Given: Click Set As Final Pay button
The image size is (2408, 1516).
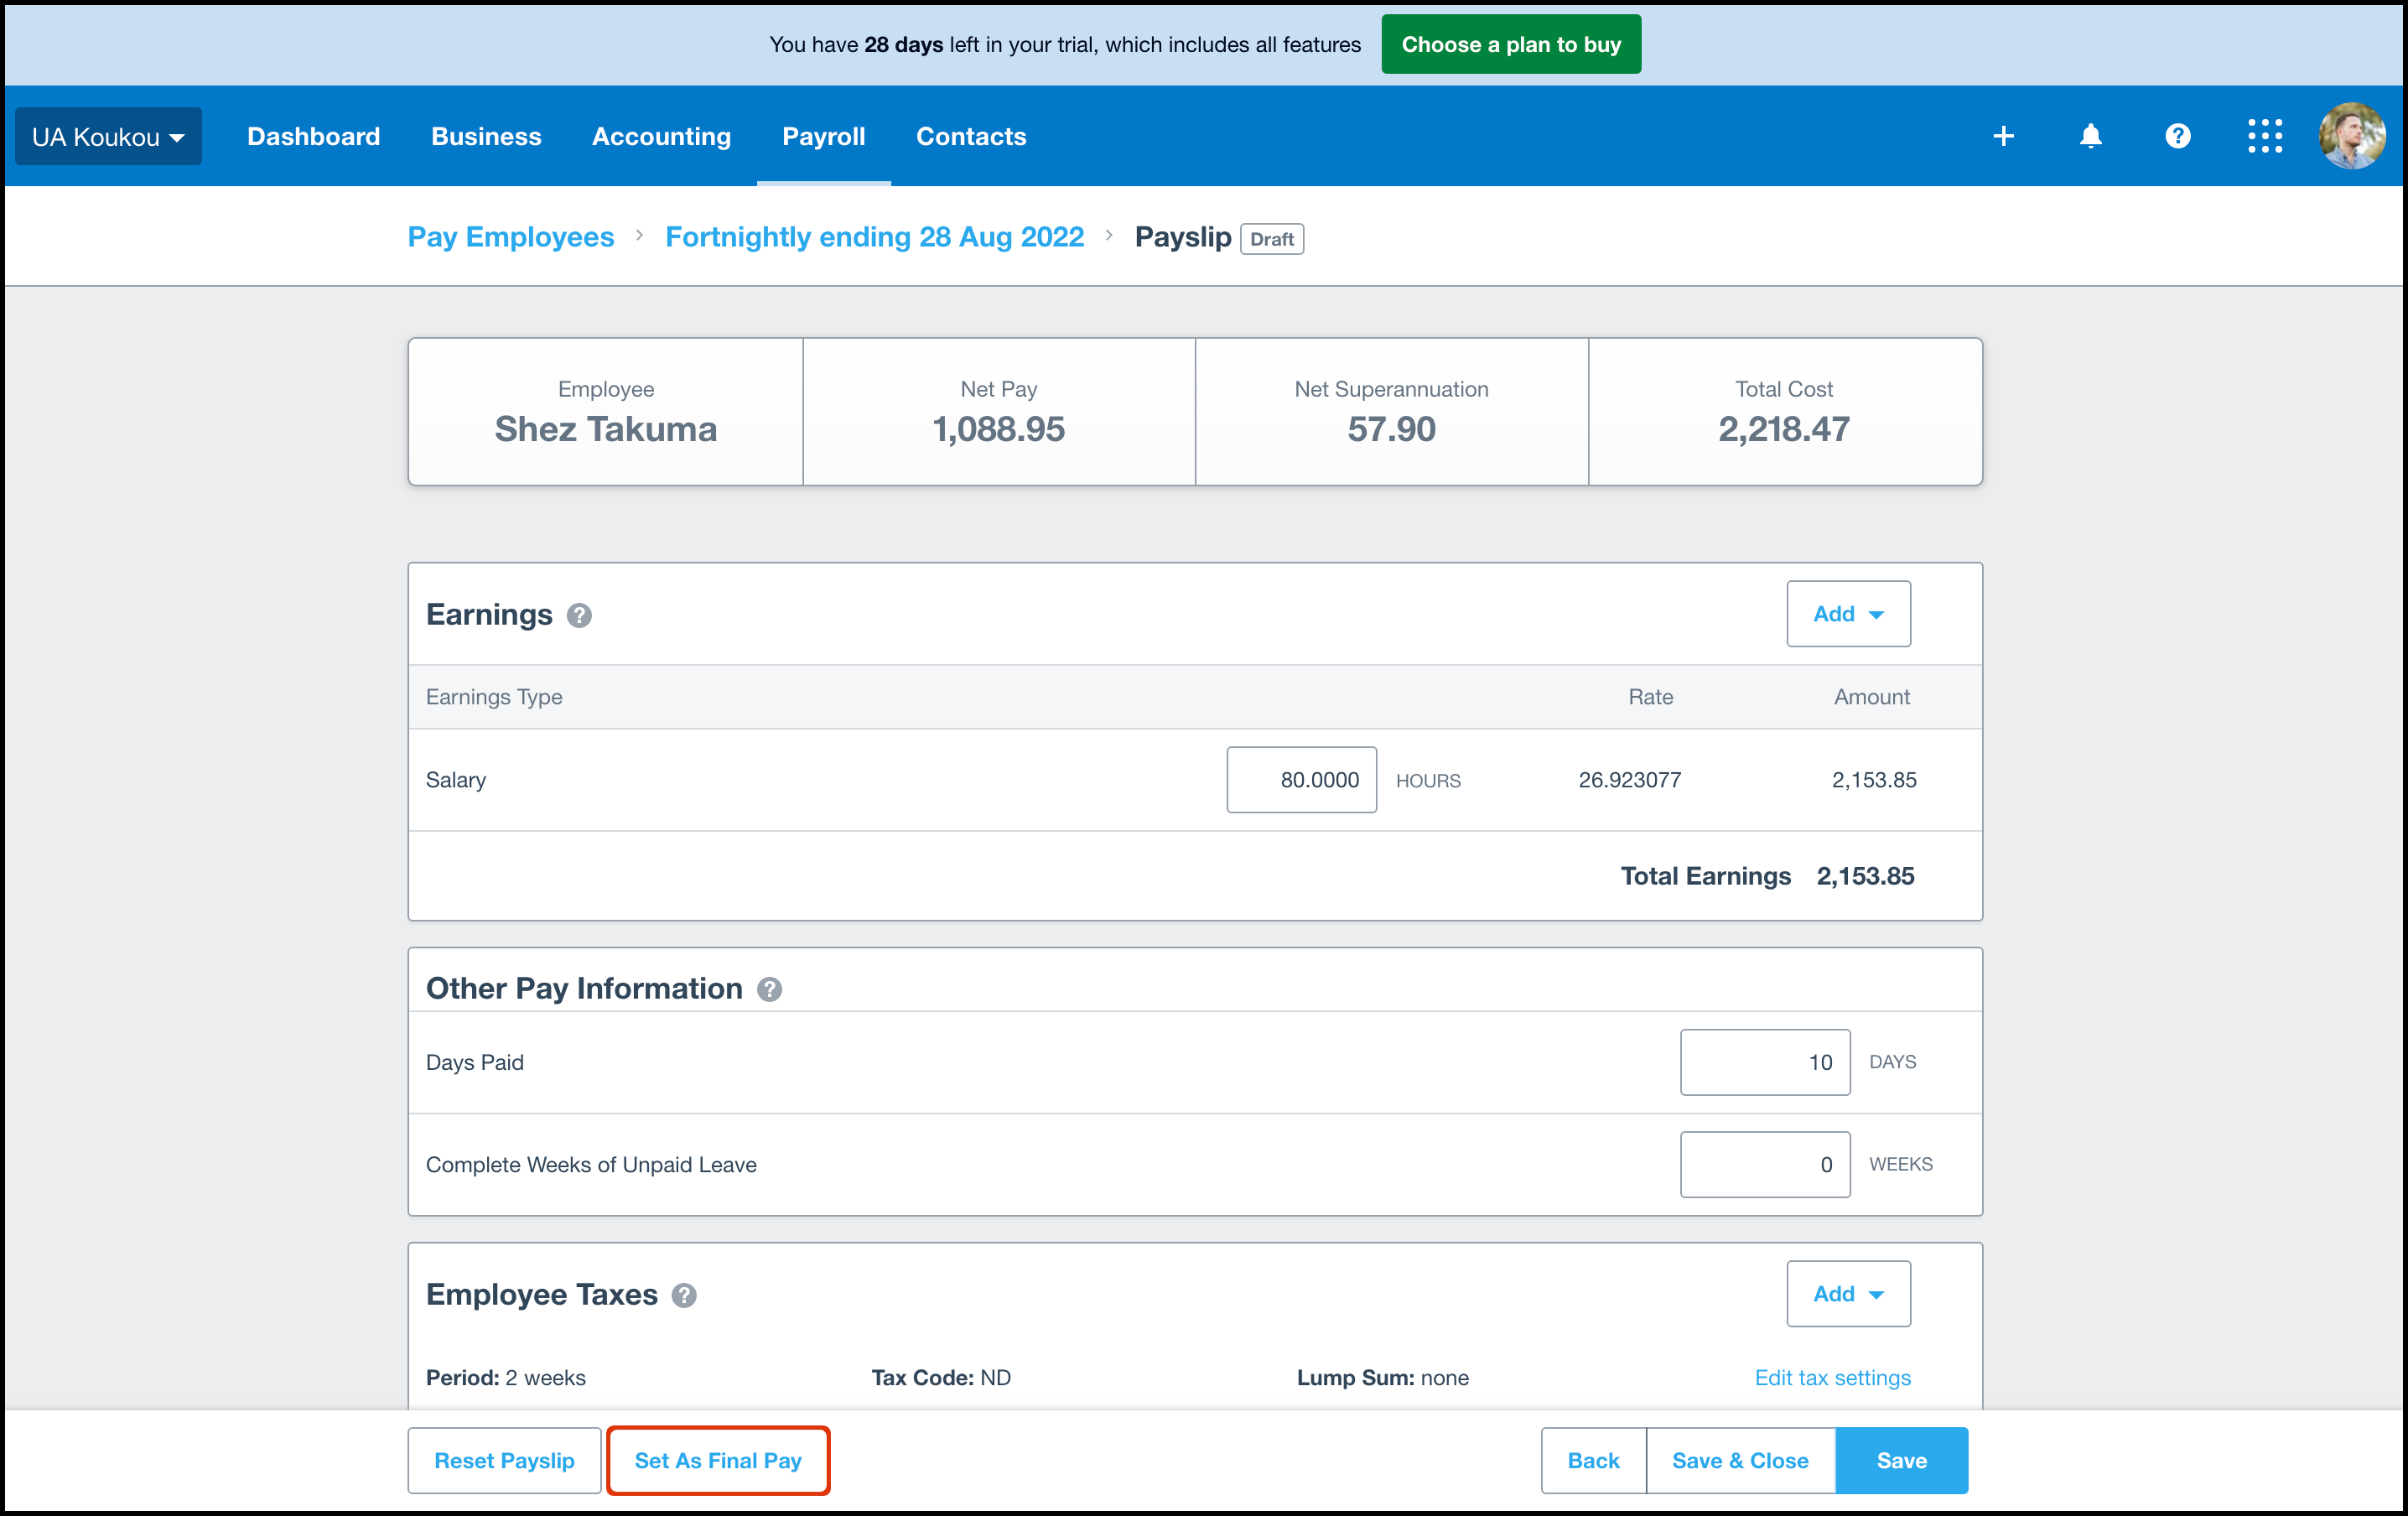Looking at the screenshot, I should (718, 1461).
